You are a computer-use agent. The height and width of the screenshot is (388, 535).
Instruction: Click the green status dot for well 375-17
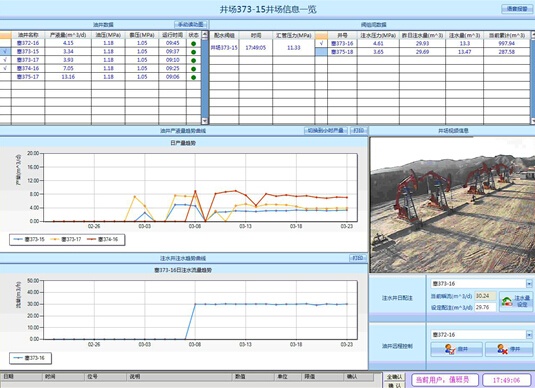coord(193,77)
